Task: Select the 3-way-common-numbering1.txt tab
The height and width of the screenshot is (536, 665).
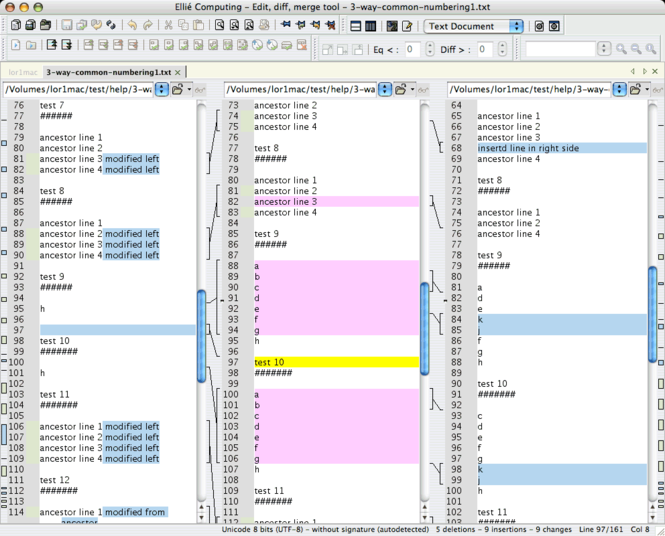Action: point(107,72)
